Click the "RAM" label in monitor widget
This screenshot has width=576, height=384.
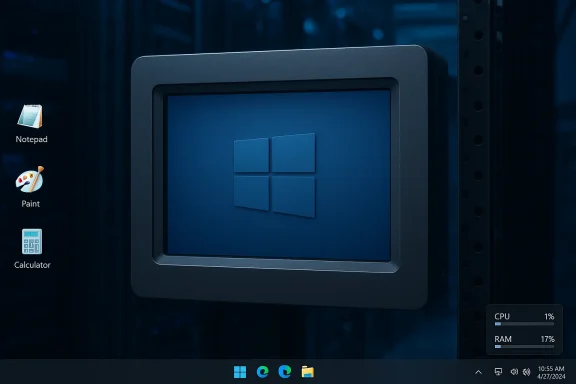(x=503, y=339)
